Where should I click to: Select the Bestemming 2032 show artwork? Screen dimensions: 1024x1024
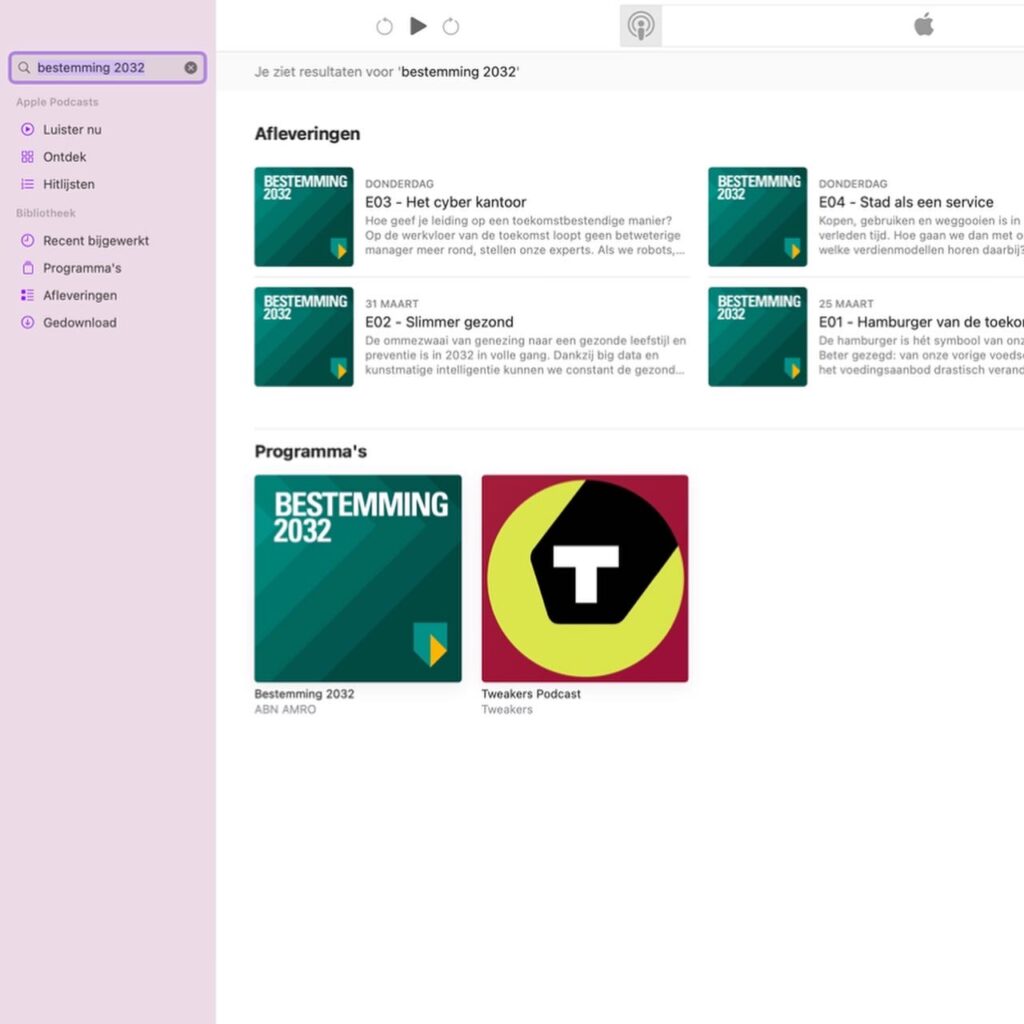[358, 578]
